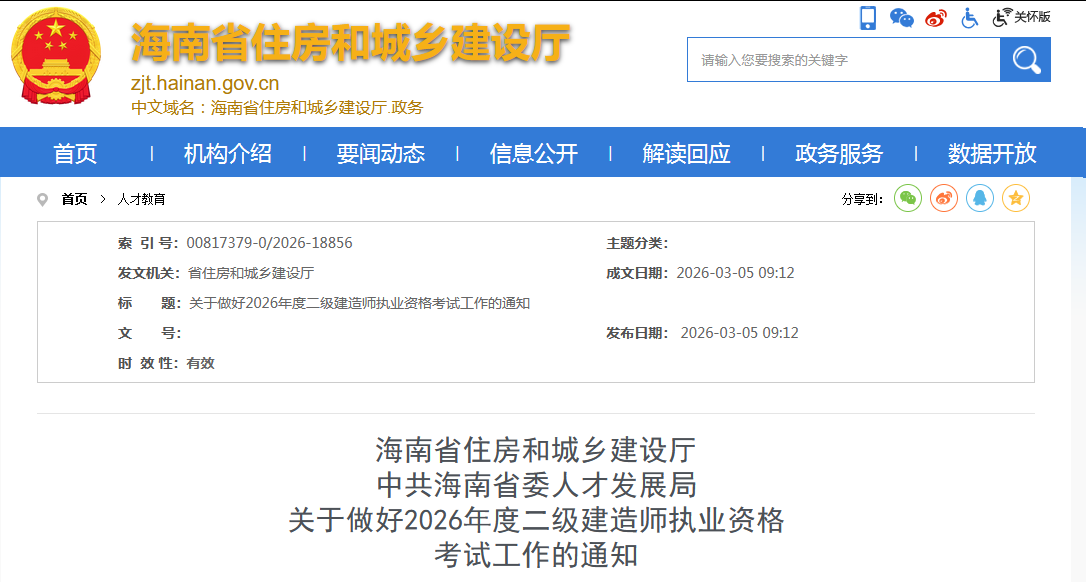Share article to WeChat via green share icon
Screen dimensions: 1086x582
pyautogui.click(x=907, y=198)
